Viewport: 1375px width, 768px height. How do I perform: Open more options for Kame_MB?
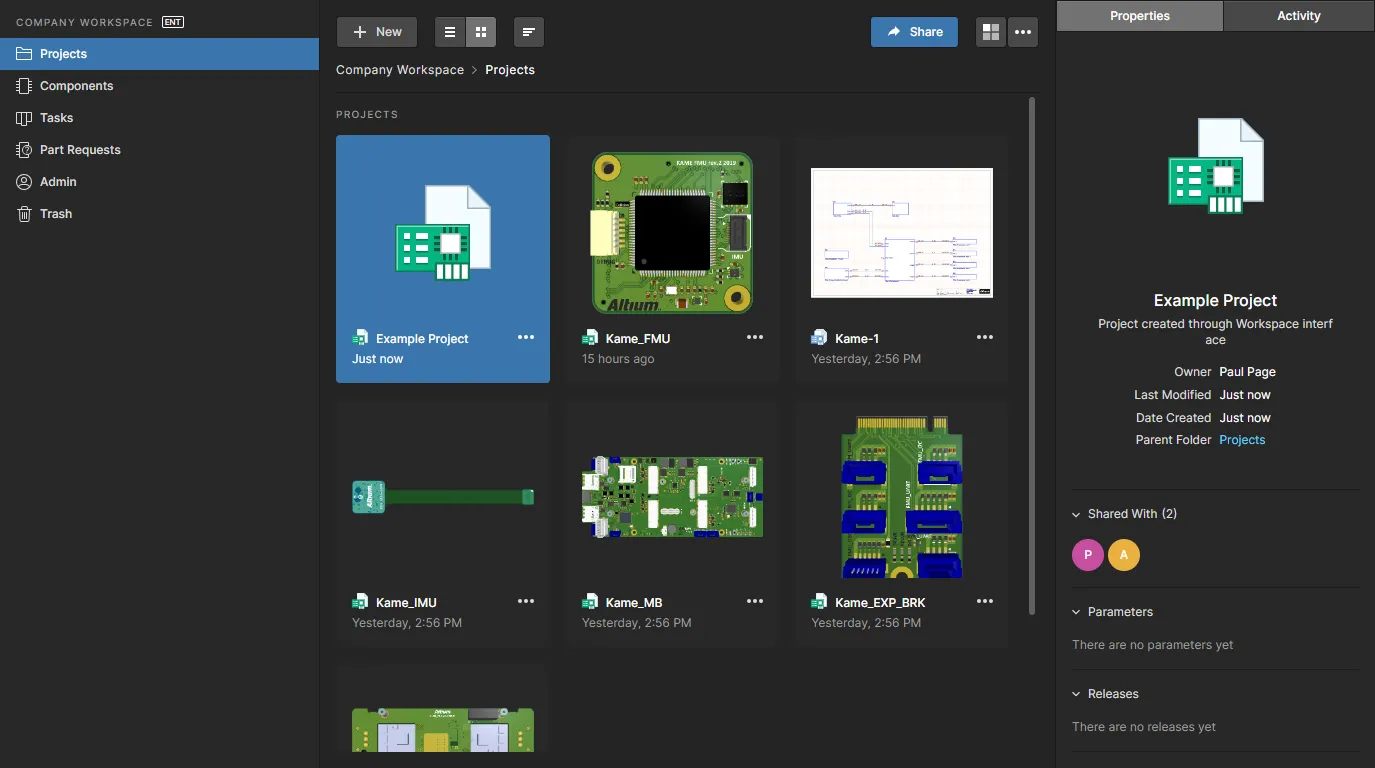(755, 601)
